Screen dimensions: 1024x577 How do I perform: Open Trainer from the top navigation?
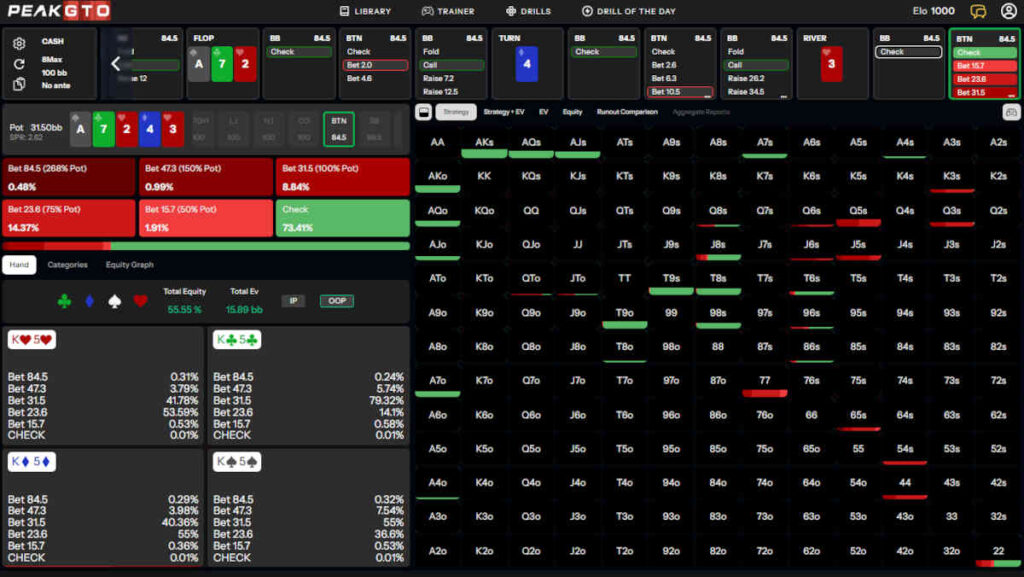(x=448, y=11)
